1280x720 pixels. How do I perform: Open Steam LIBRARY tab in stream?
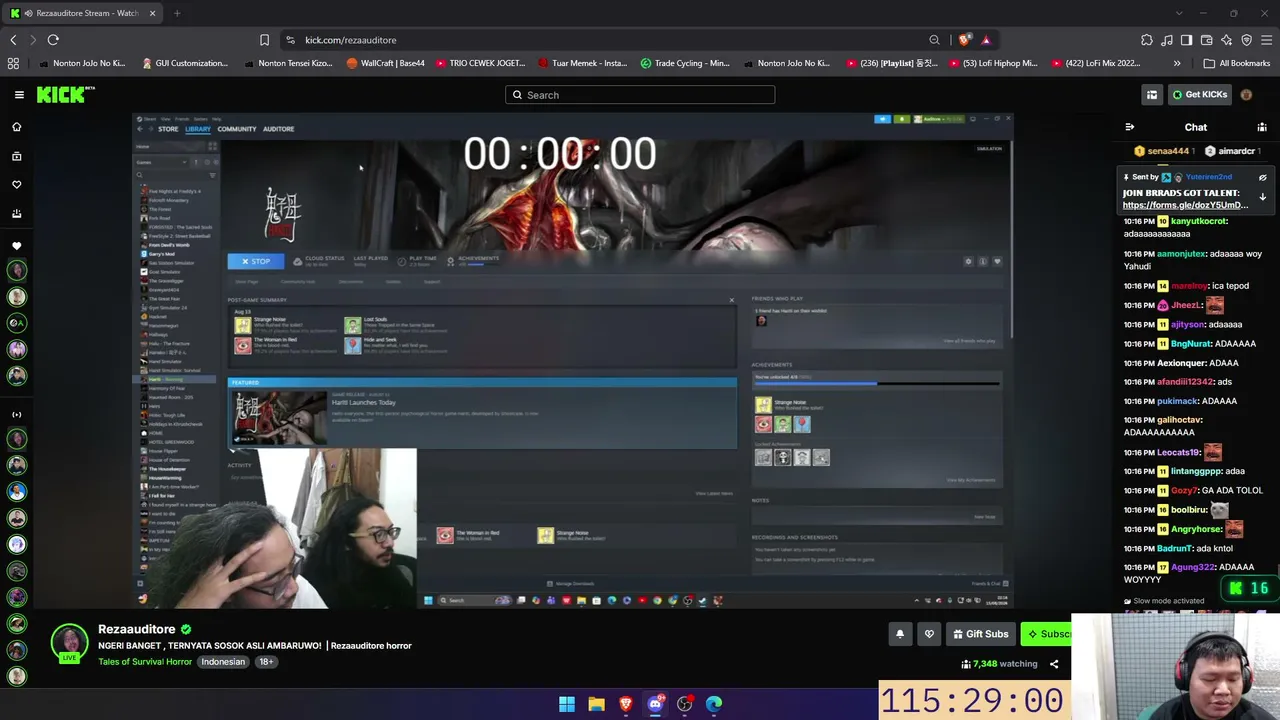pyautogui.click(x=197, y=129)
